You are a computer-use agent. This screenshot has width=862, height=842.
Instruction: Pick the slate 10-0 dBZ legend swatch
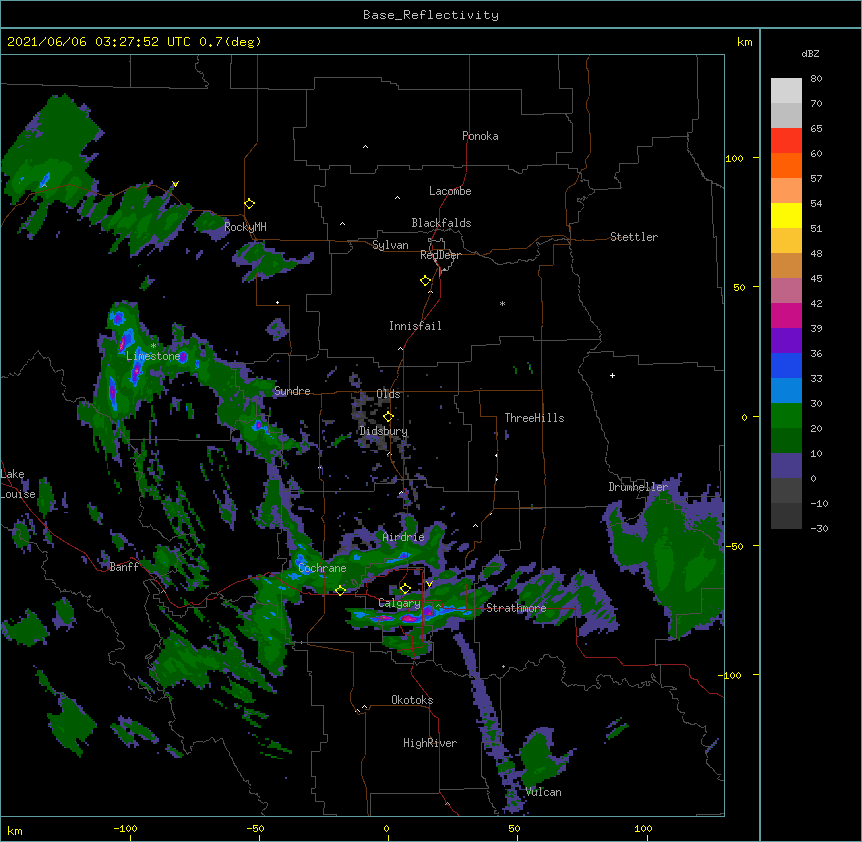[x=786, y=466]
